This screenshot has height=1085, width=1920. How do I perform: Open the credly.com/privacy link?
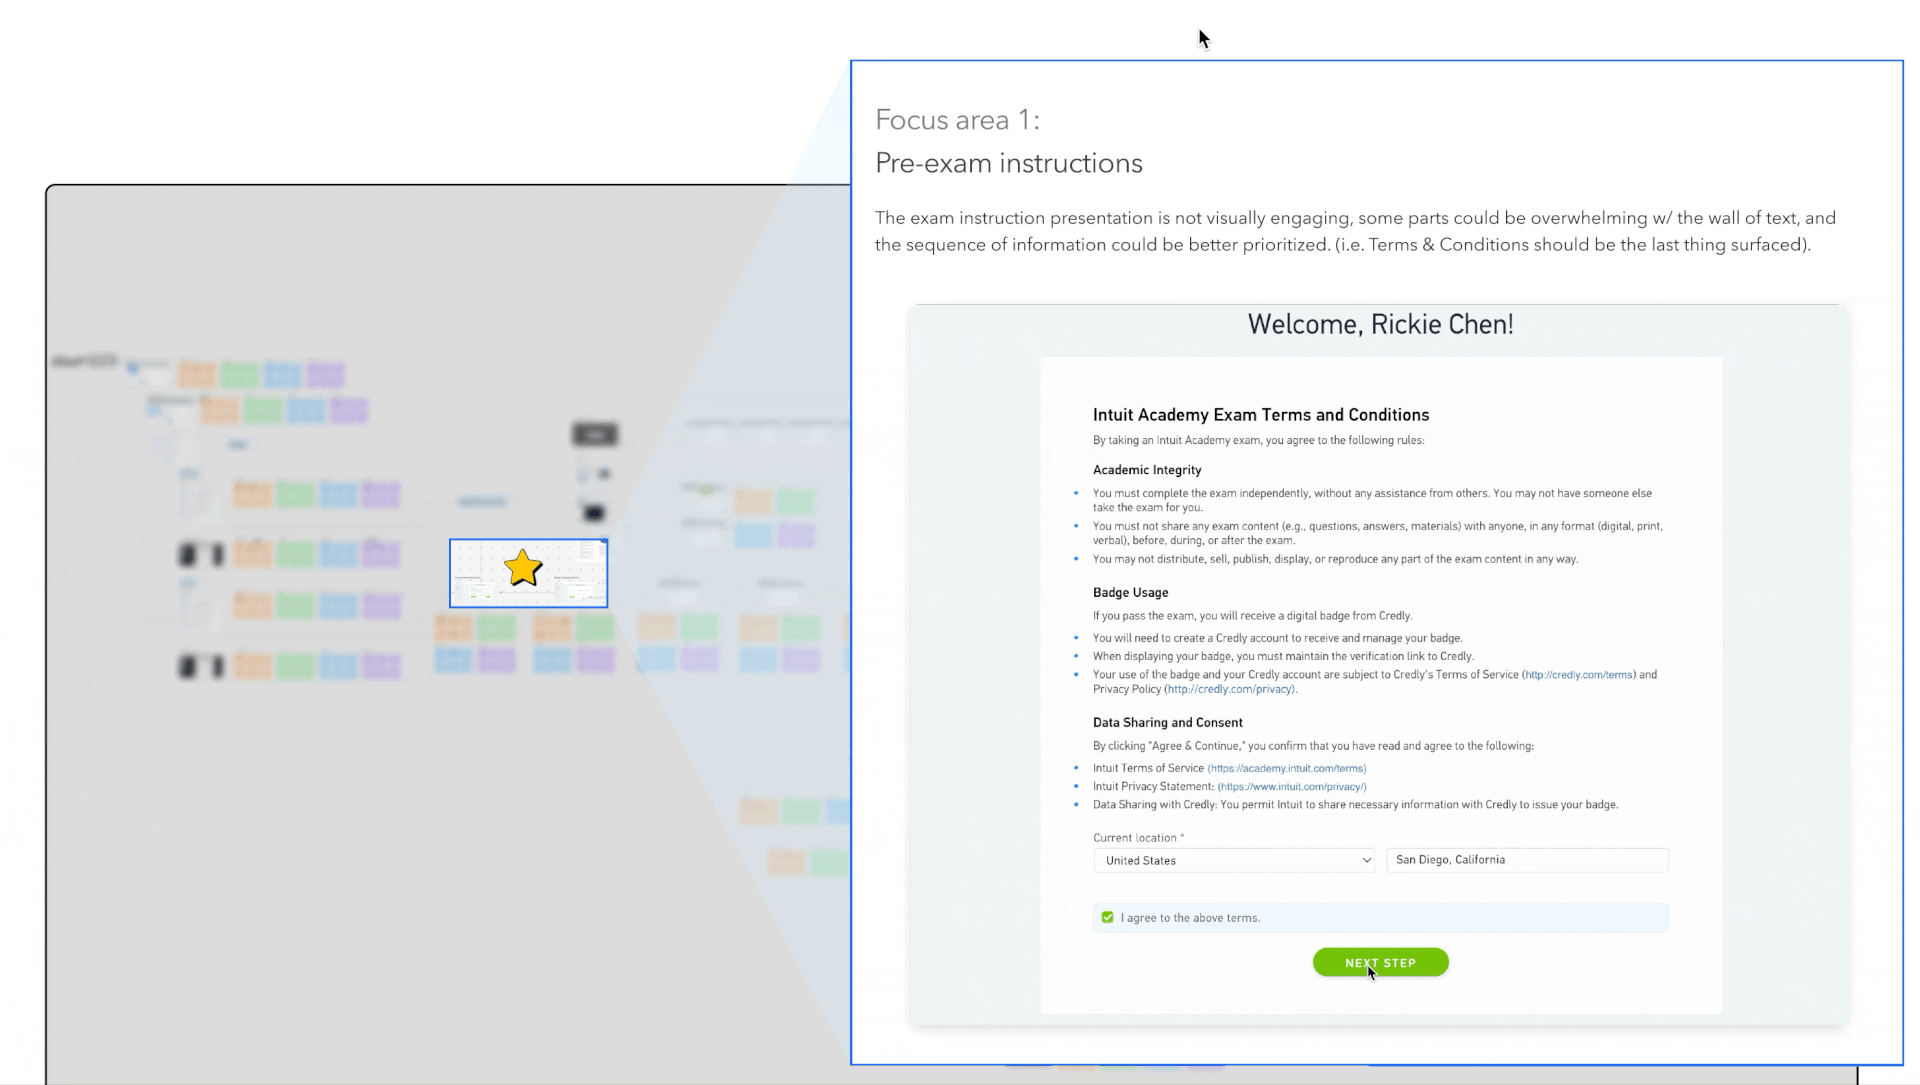click(1230, 689)
